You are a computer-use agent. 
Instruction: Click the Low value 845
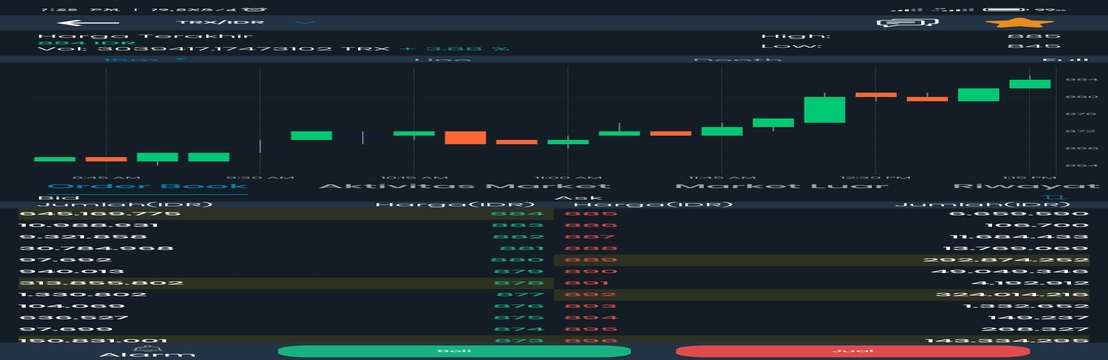coord(1034,47)
